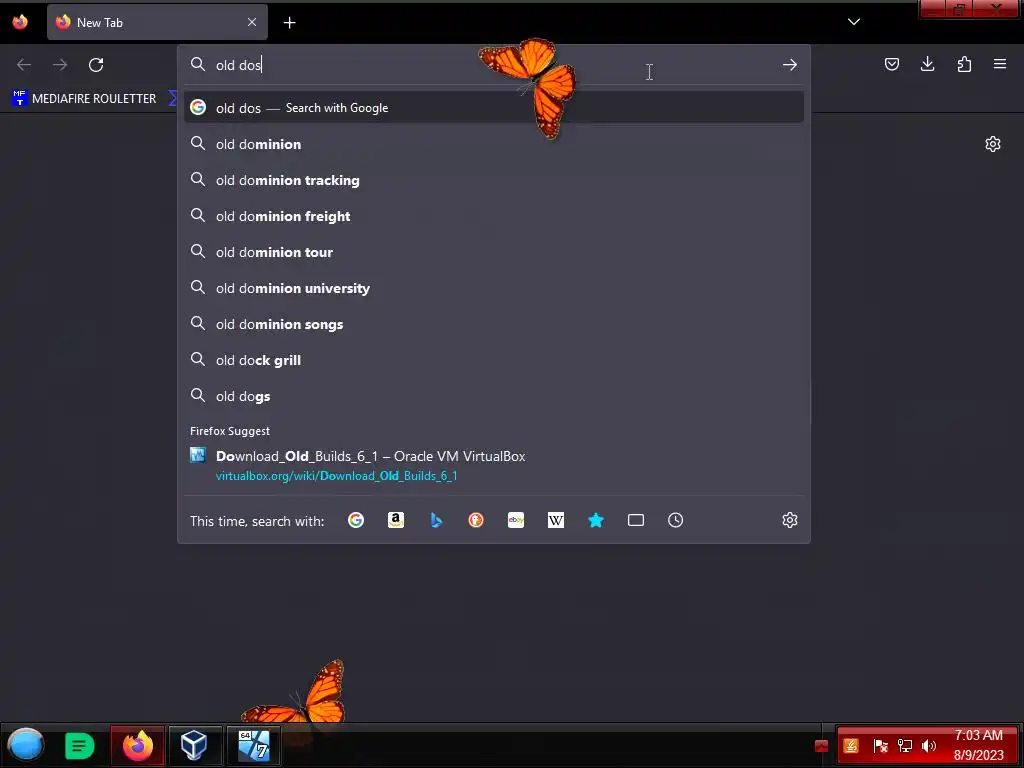Open green notes app in taskbar
Image resolution: width=1024 pixels, height=768 pixels.
[x=80, y=745]
